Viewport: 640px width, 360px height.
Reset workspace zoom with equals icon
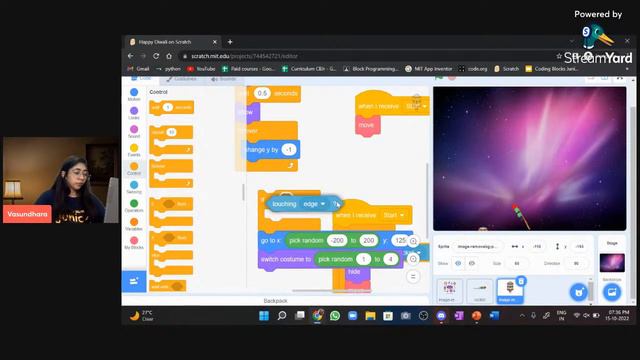[413, 276]
